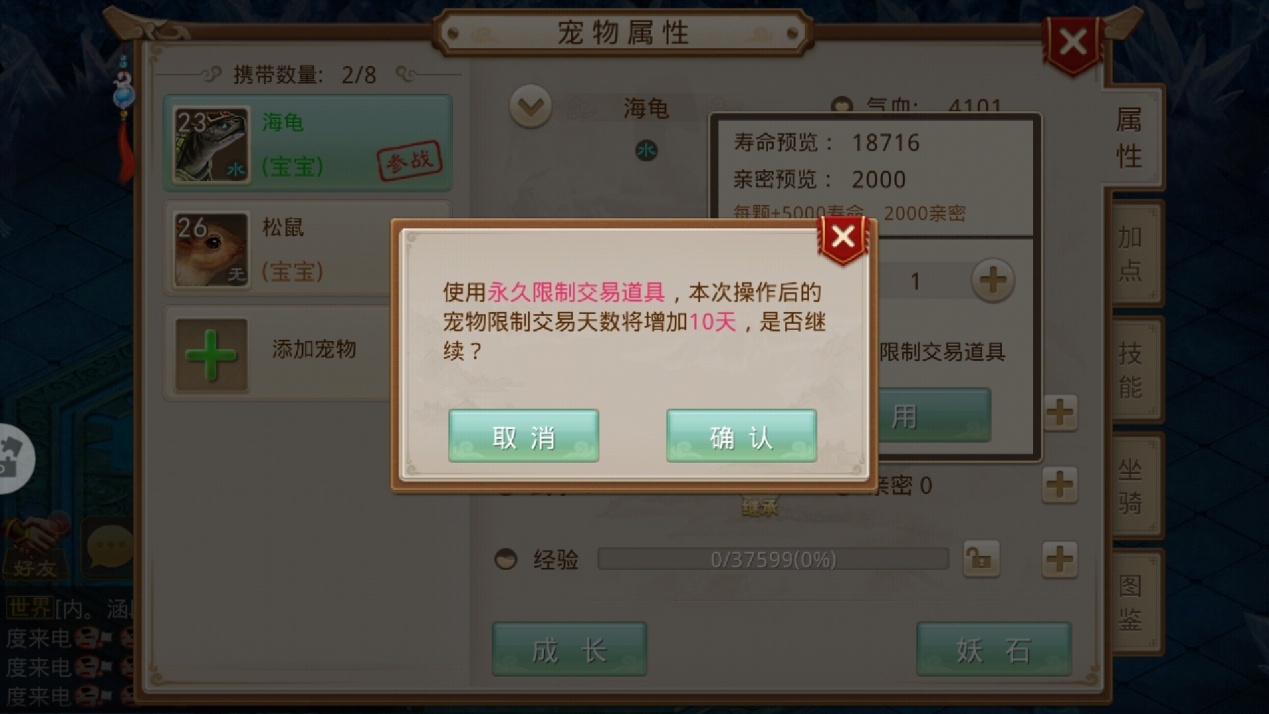The image size is (1269, 714).
Task: Cancel the dialog with 取消 button
Action: 524,436
